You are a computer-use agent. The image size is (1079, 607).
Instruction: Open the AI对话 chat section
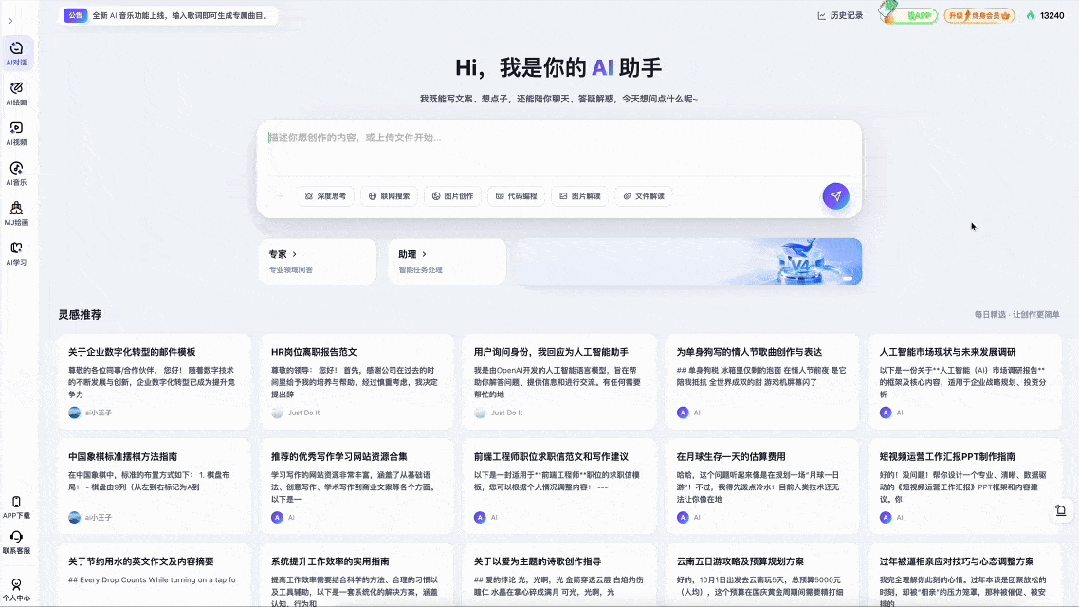coord(17,53)
